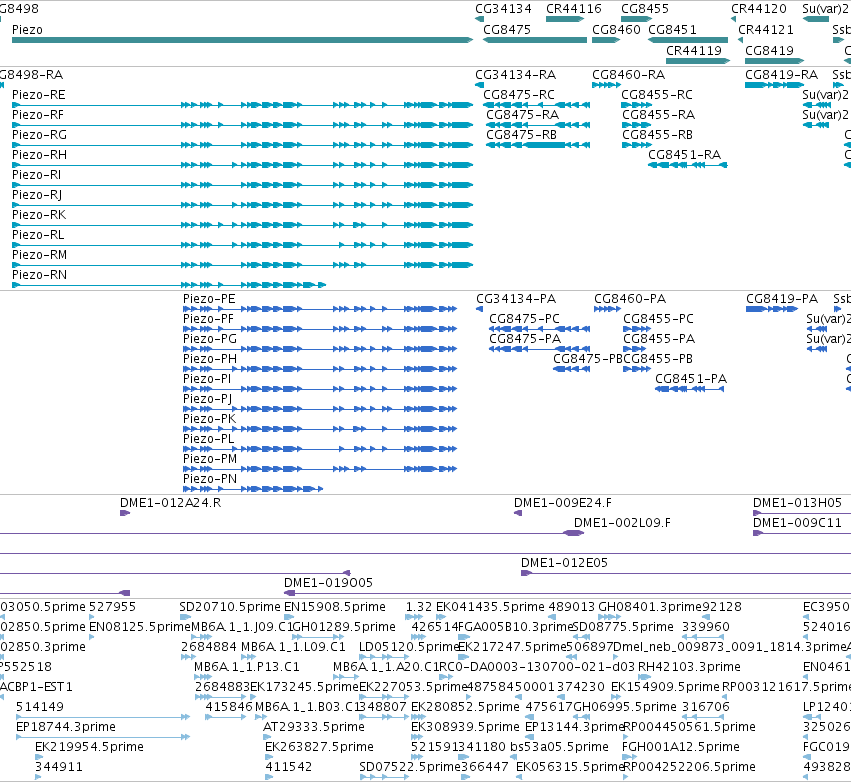851x782 pixels.
Task: Click the Piezo gene span bar
Action: (x=243, y=40)
